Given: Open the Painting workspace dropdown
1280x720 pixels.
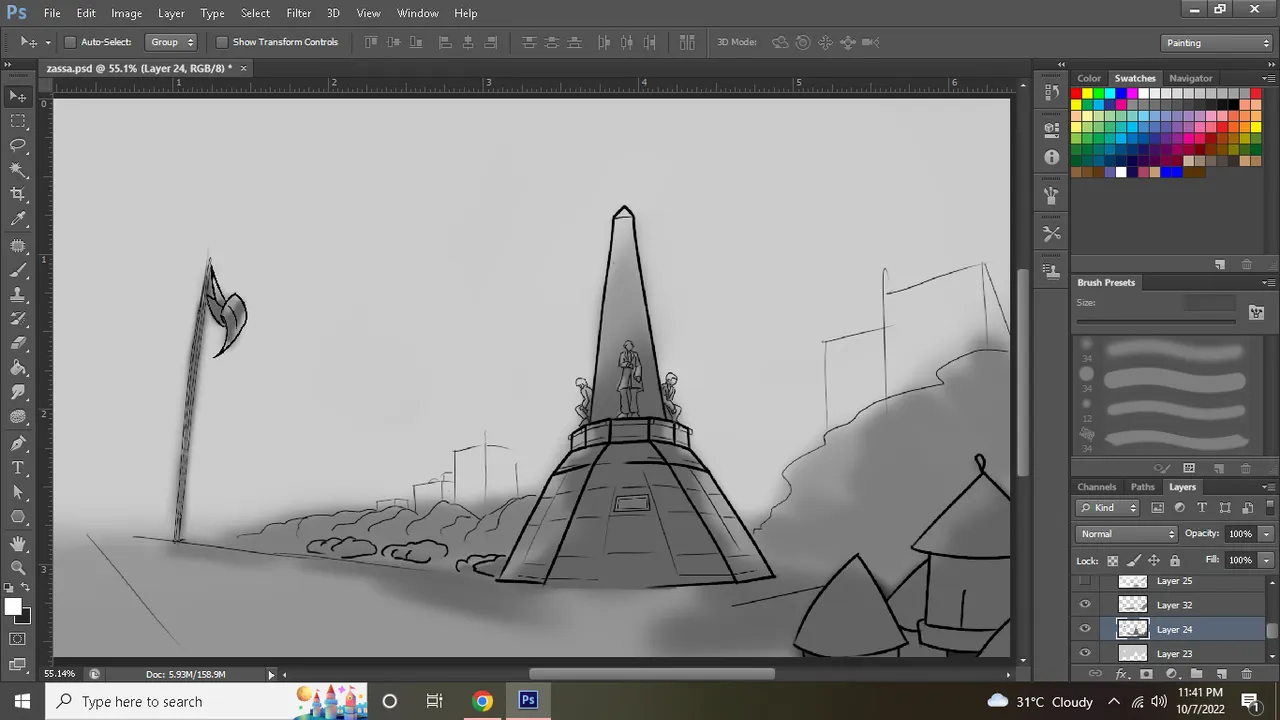Looking at the screenshot, I should (x=1217, y=43).
